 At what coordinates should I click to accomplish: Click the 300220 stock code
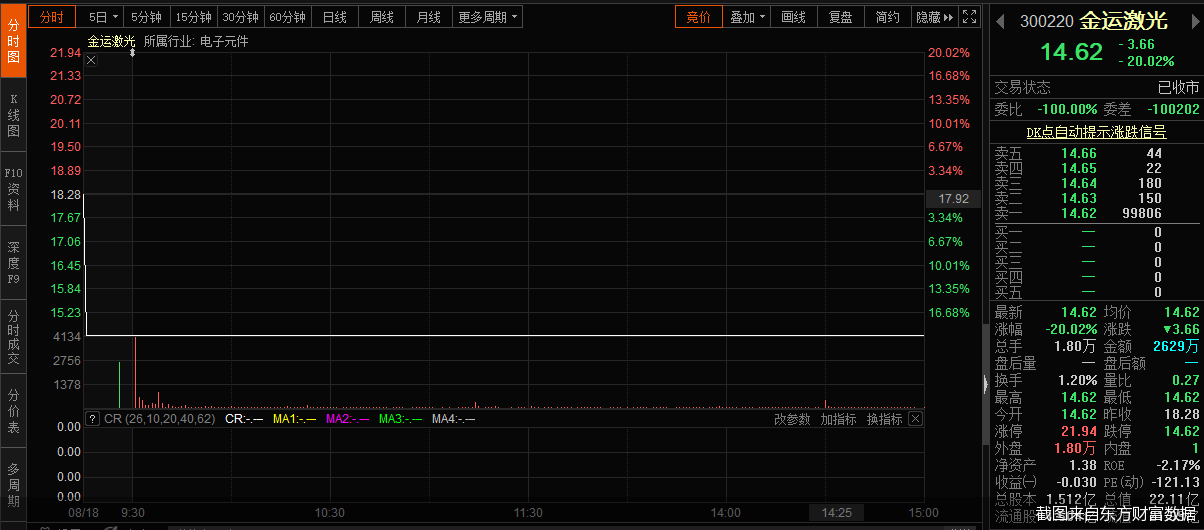(1046, 20)
